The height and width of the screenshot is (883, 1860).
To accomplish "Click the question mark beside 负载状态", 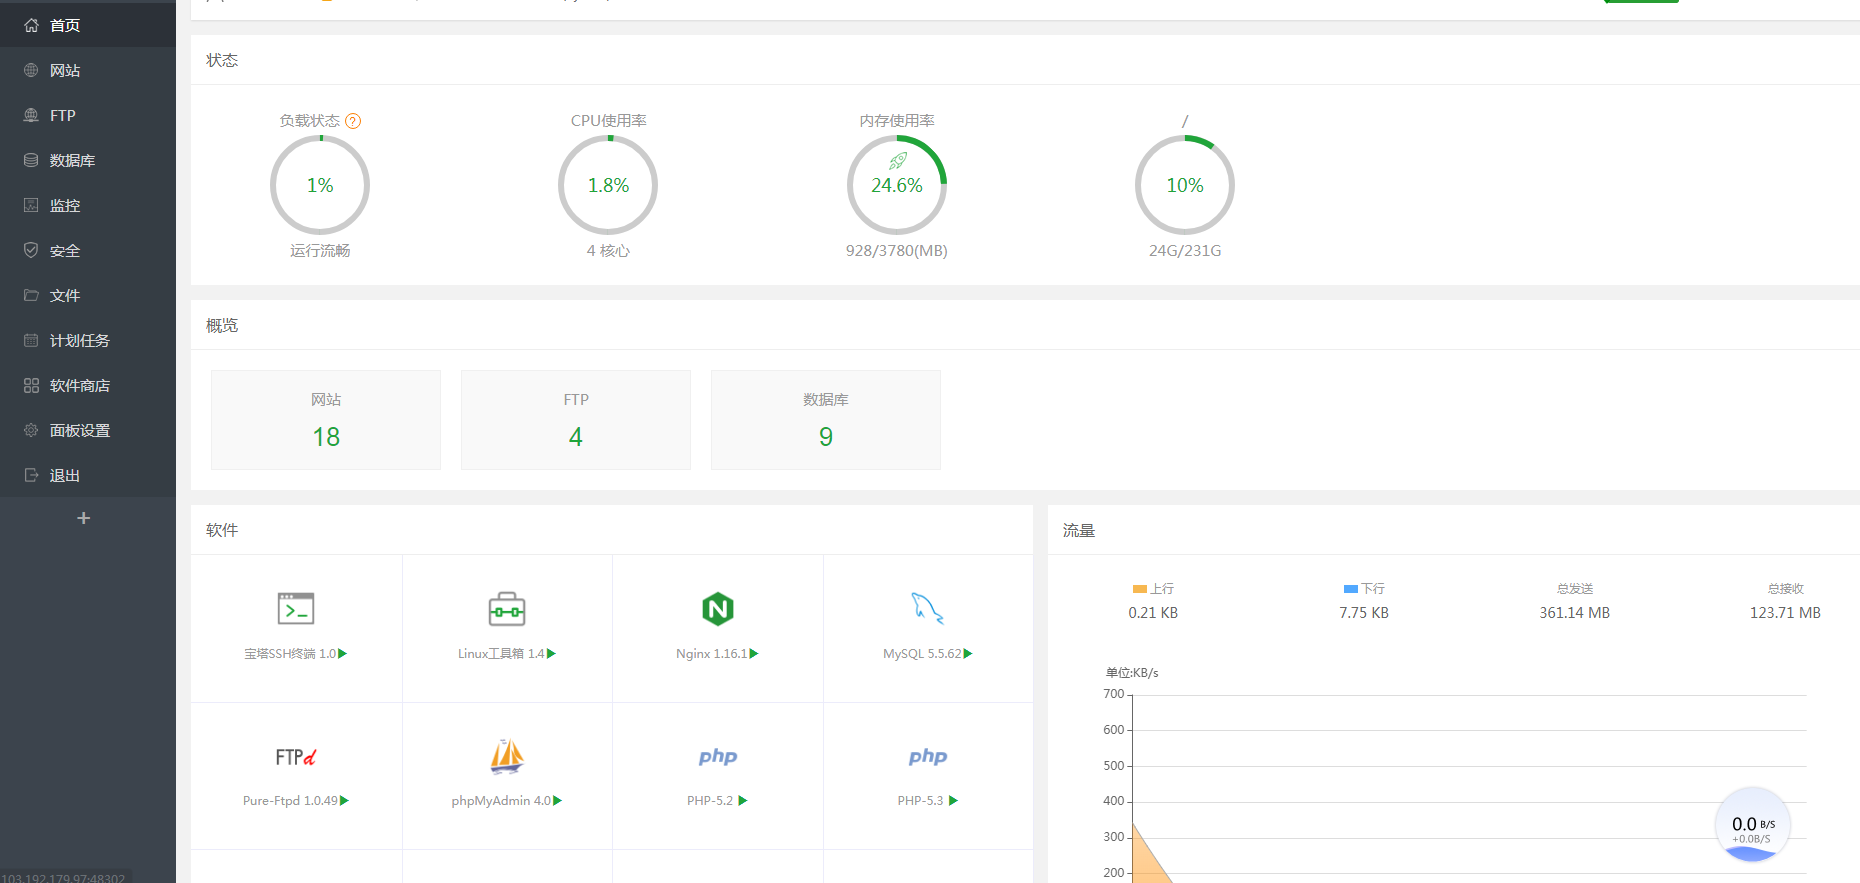I will click(353, 121).
